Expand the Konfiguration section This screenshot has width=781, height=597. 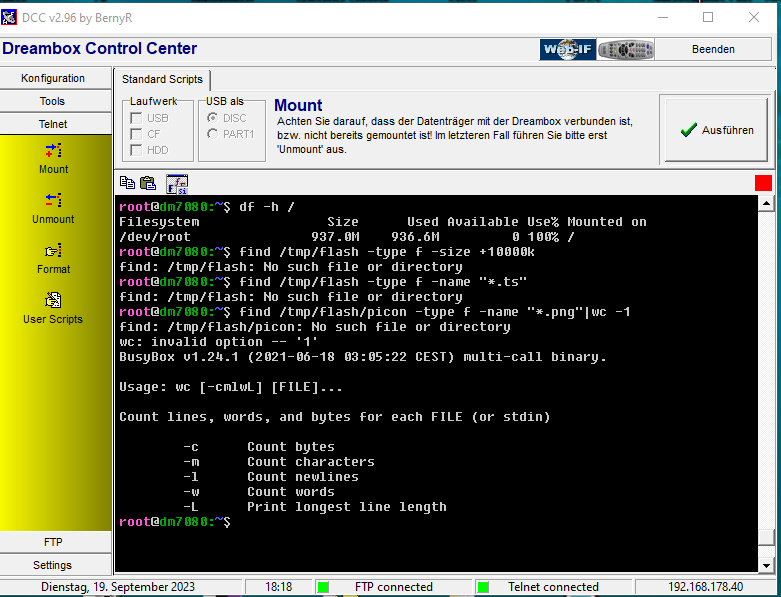pos(53,78)
